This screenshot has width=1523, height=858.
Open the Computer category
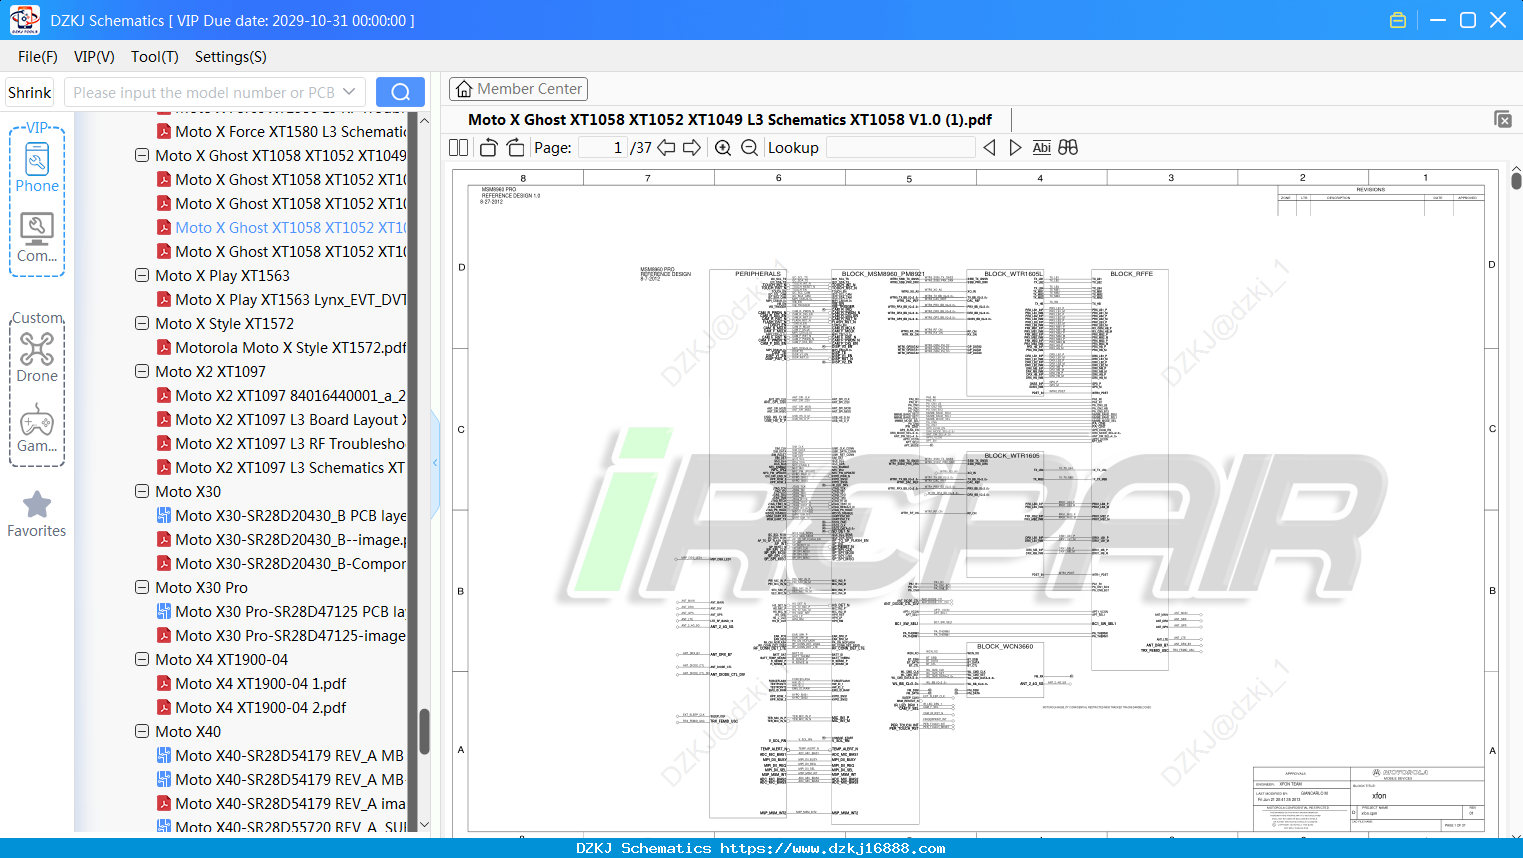click(37, 237)
